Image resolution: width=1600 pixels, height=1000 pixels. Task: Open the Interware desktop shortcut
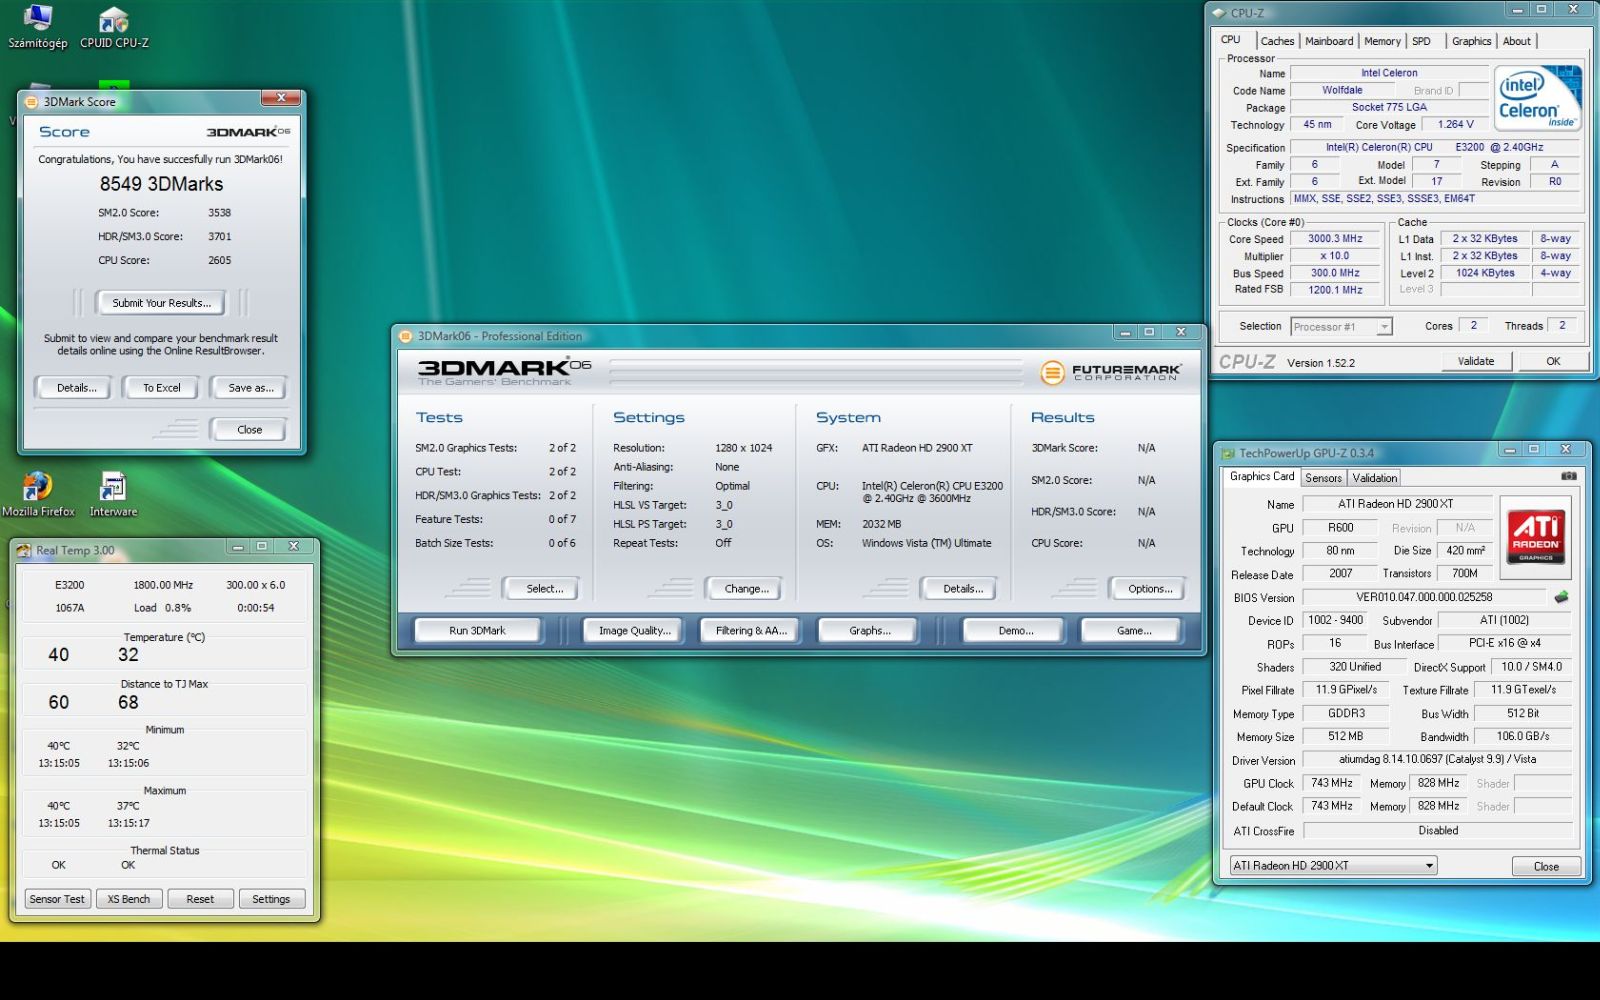pyautogui.click(x=113, y=494)
